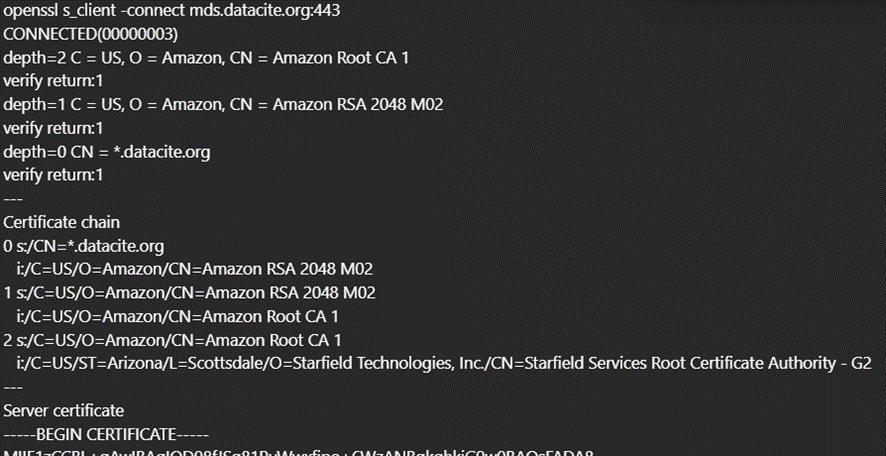Image resolution: width=886 pixels, height=456 pixels.
Task: Click the depth=2 Amazon Root CA 1 line
Action: 206,57
